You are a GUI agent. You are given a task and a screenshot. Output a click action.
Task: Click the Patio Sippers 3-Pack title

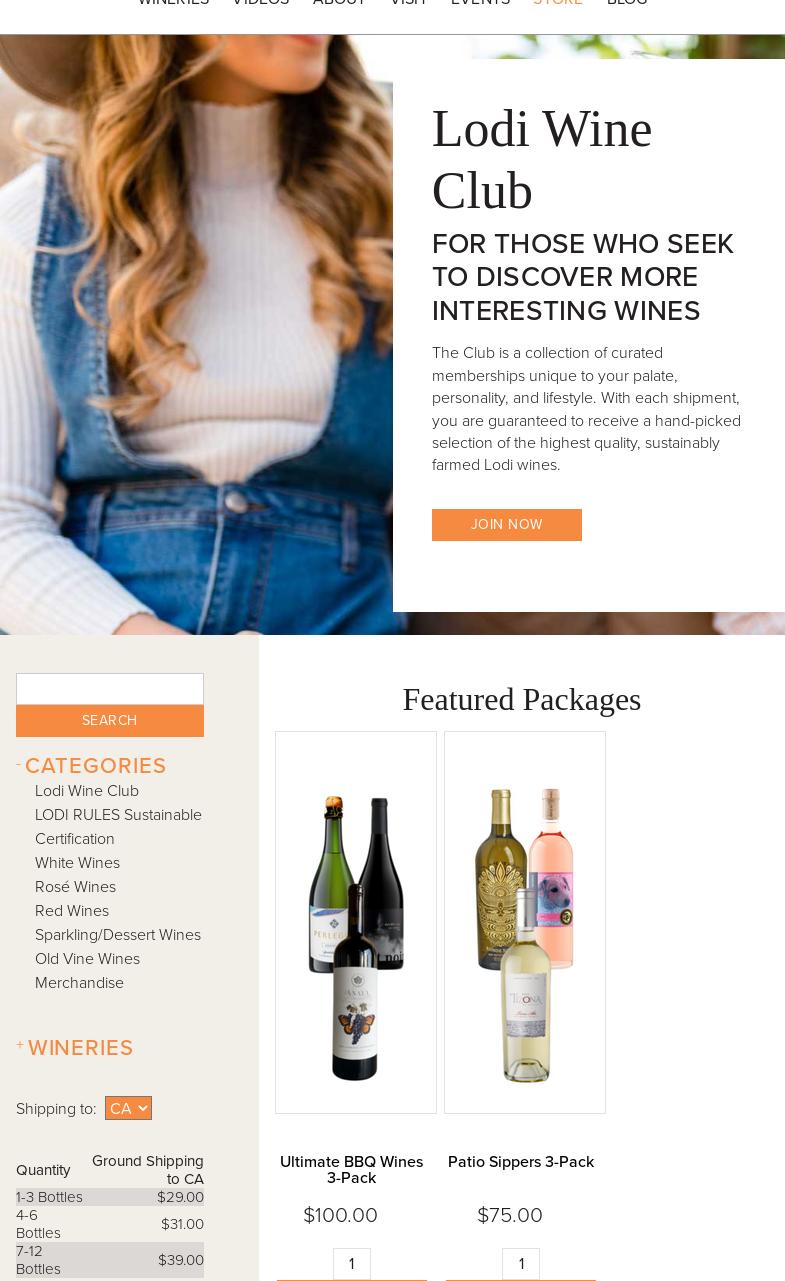point(521,1162)
